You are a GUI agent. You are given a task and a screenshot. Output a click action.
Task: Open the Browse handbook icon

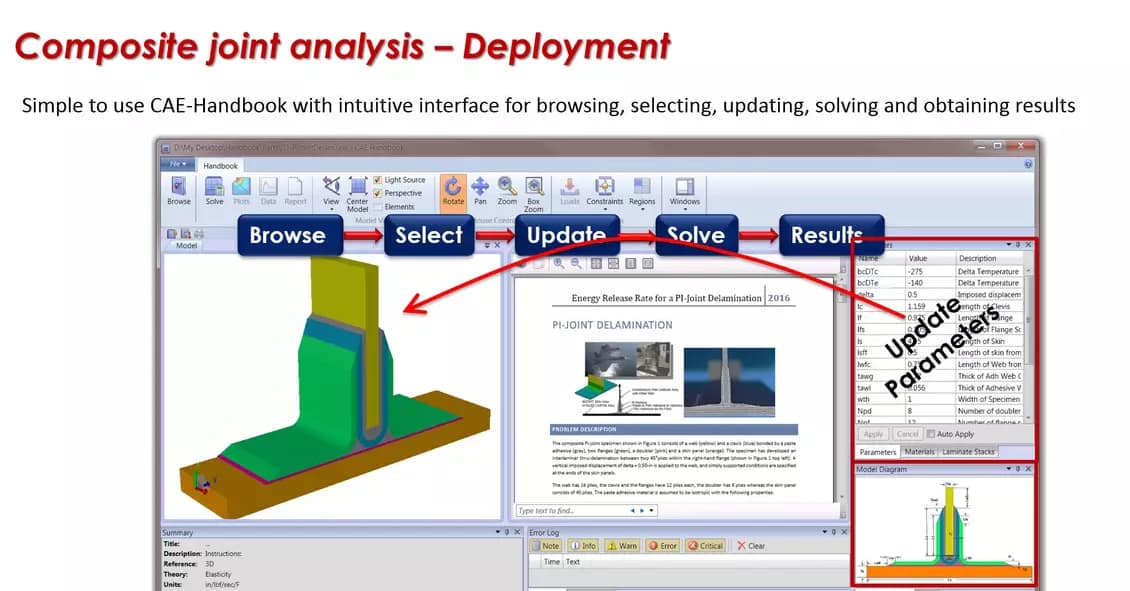(178, 188)
